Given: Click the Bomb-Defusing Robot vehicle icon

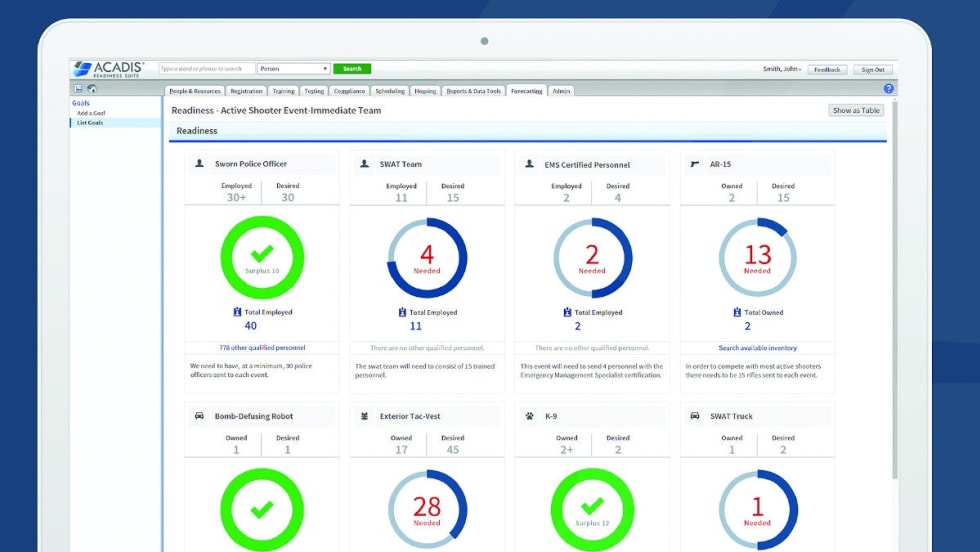Looking at the screenshot, I should (x=200, y=416).
